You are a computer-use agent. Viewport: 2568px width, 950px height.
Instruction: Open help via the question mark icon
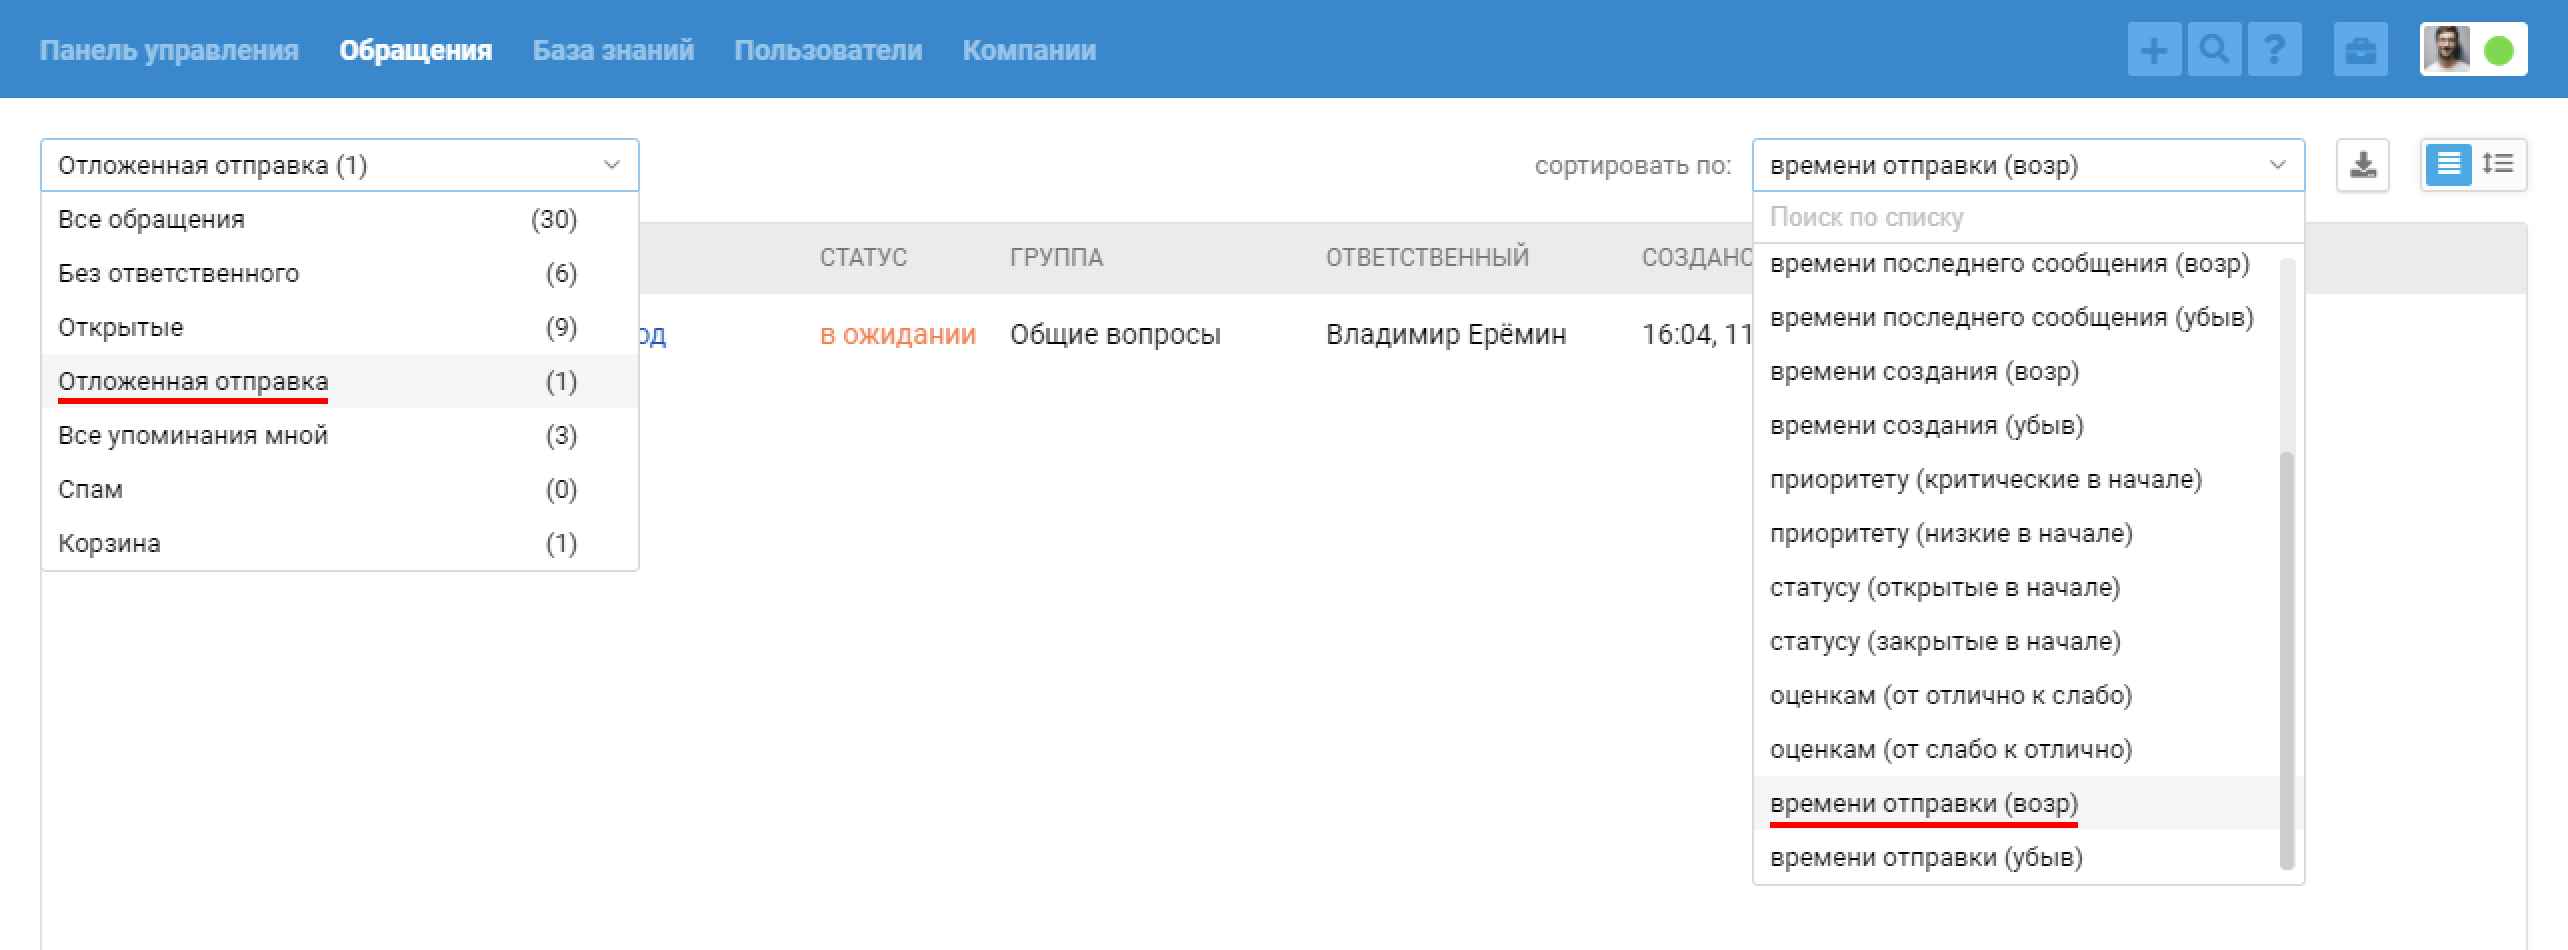coord(2274,50)
